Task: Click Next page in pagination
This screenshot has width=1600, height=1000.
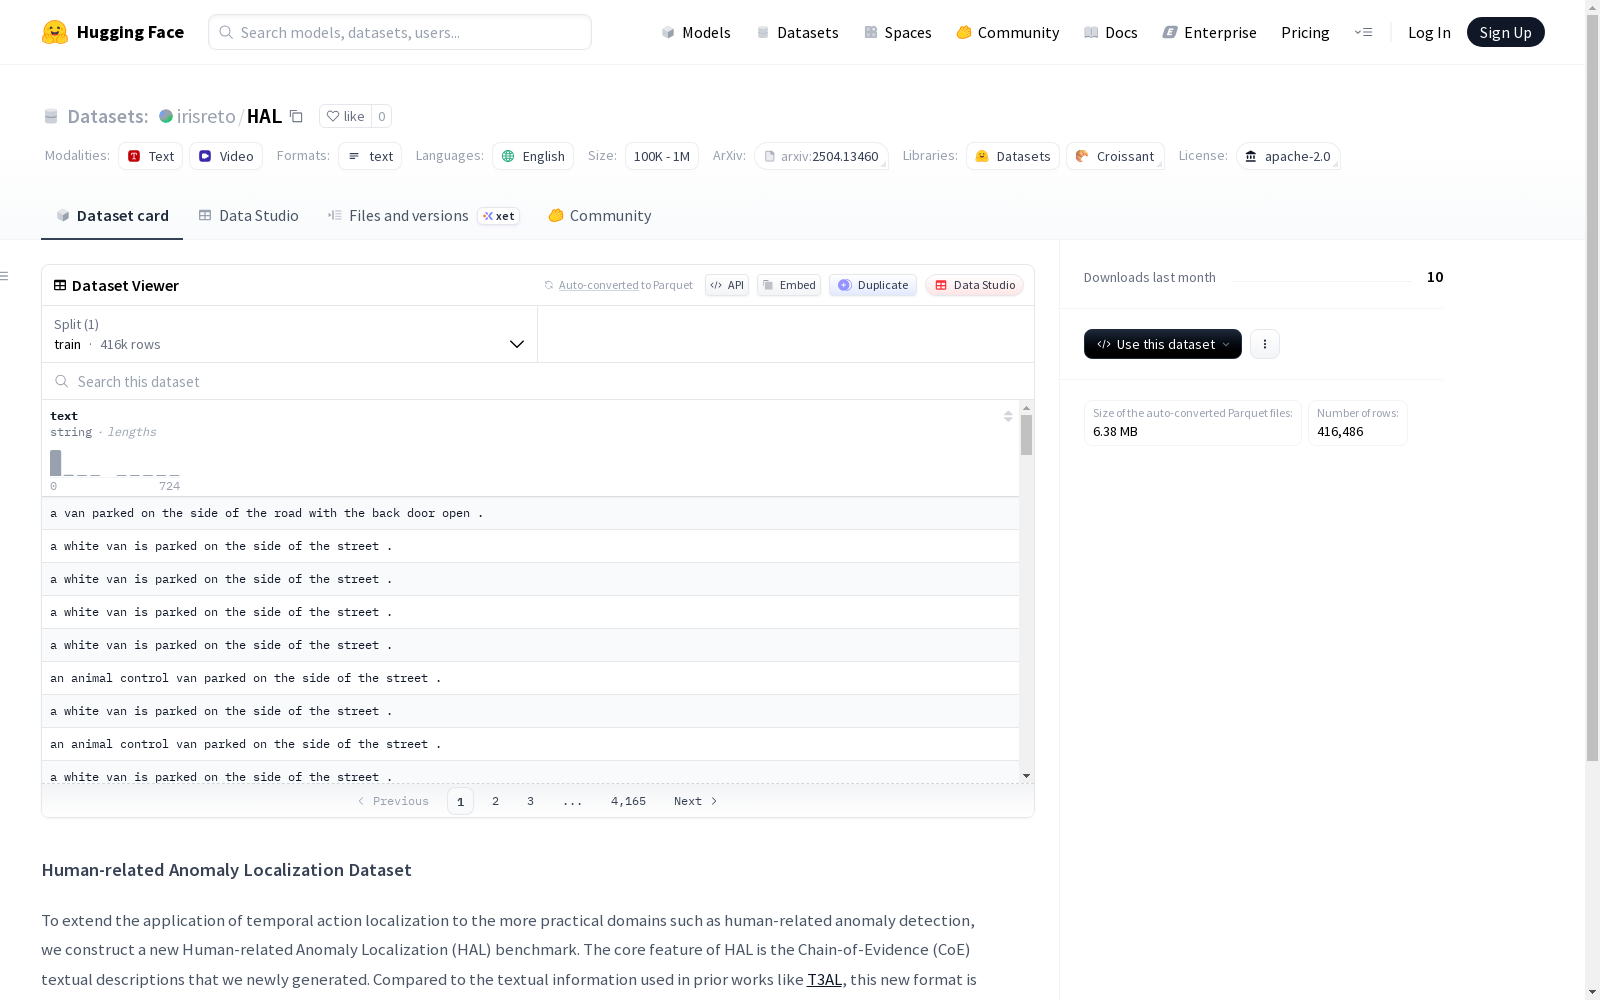Action: point(695,801)
